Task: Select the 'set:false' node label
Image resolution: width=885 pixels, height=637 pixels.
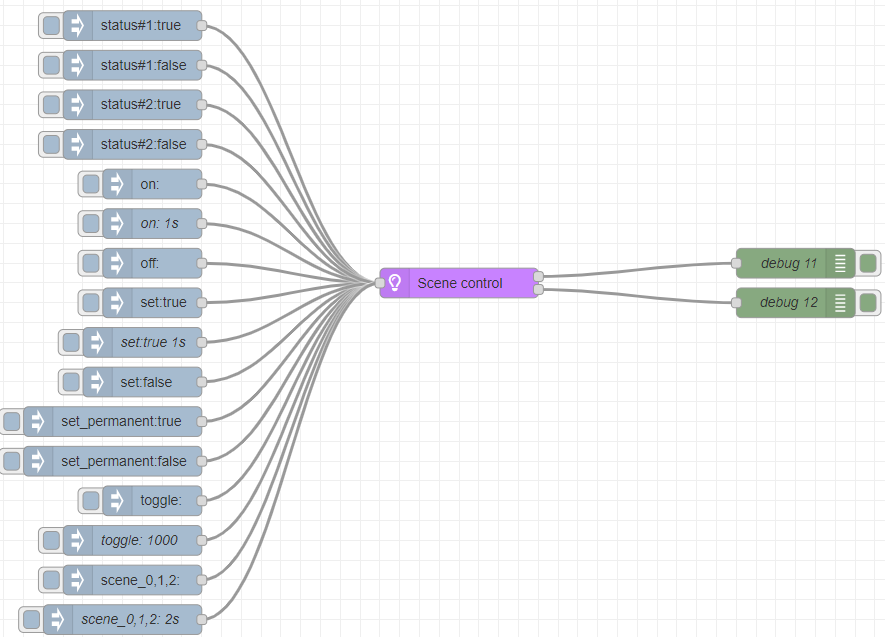Action: [146, 382]
